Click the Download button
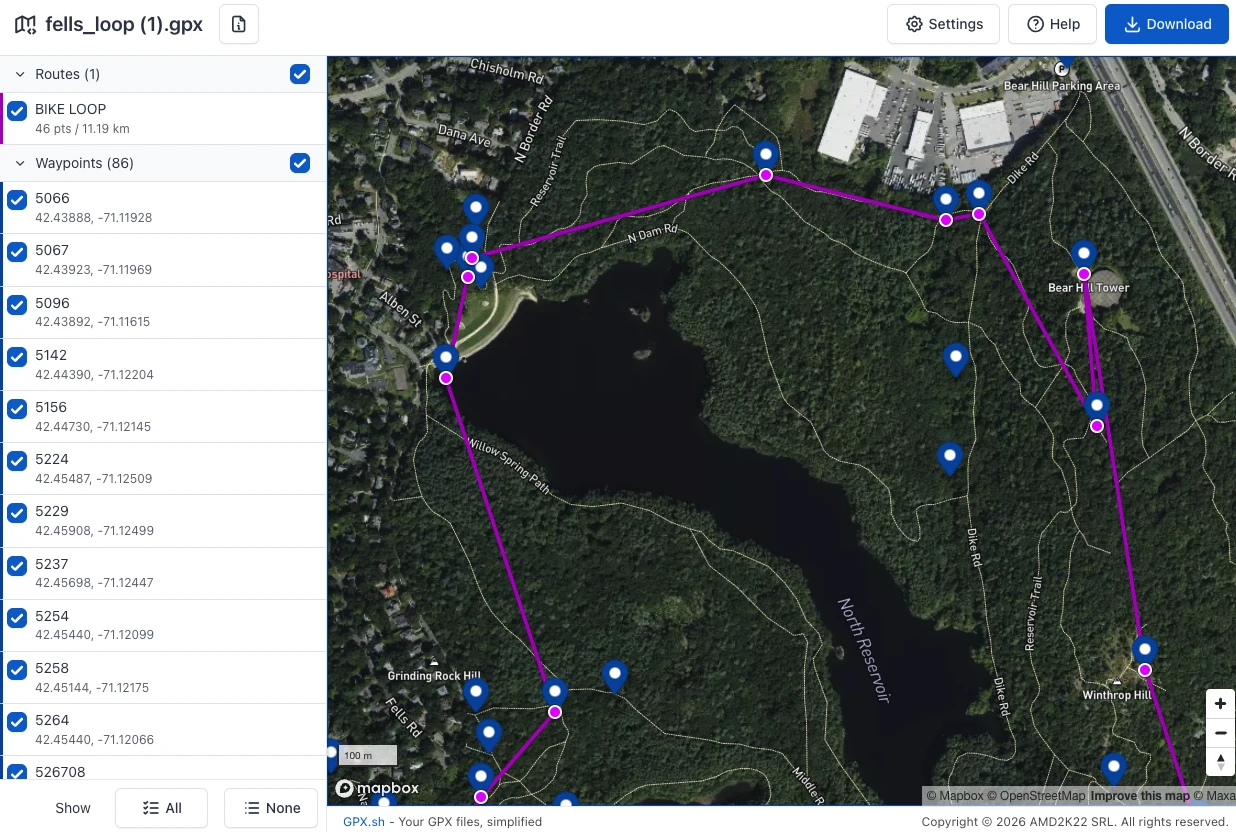 click(x=1166, y=24)
